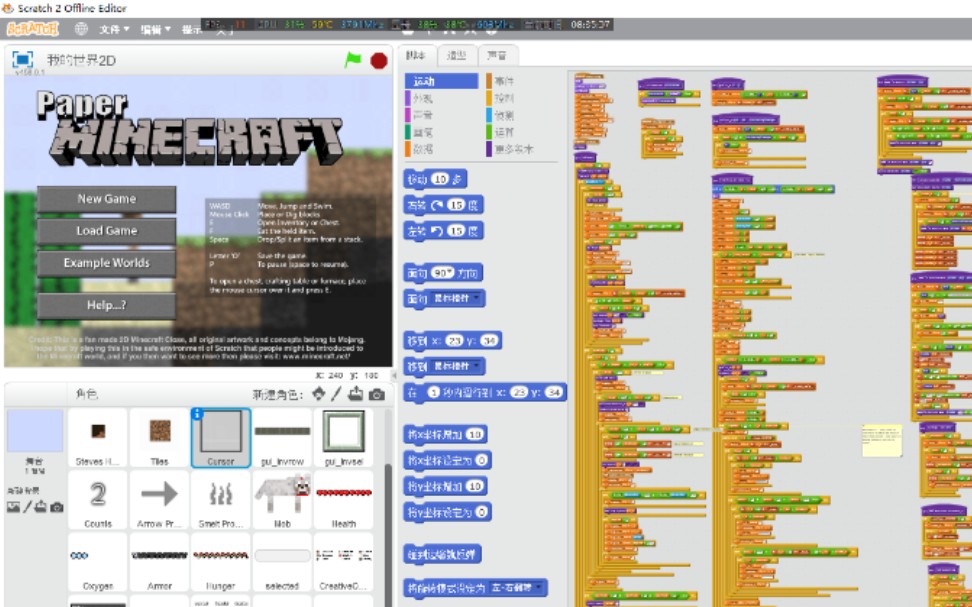Viewport: 972px width, 607px height.
Task: Click the red stop sign button
Action: 379,60
